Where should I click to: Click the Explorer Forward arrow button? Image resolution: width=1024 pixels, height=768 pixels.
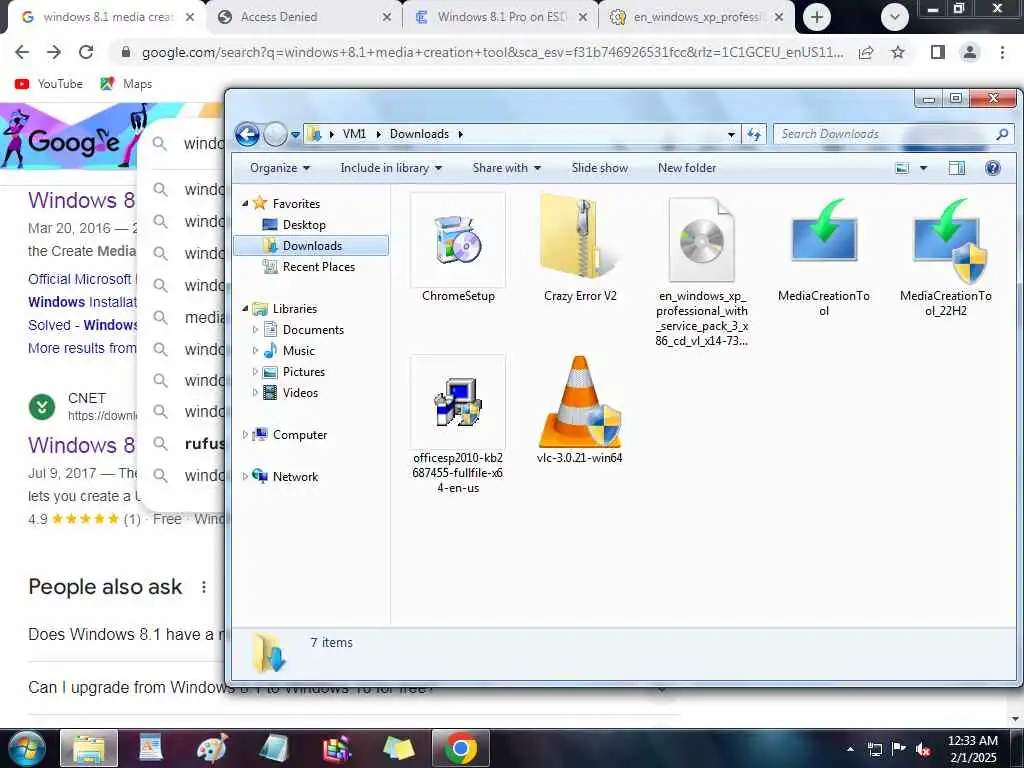coord(276,135)
